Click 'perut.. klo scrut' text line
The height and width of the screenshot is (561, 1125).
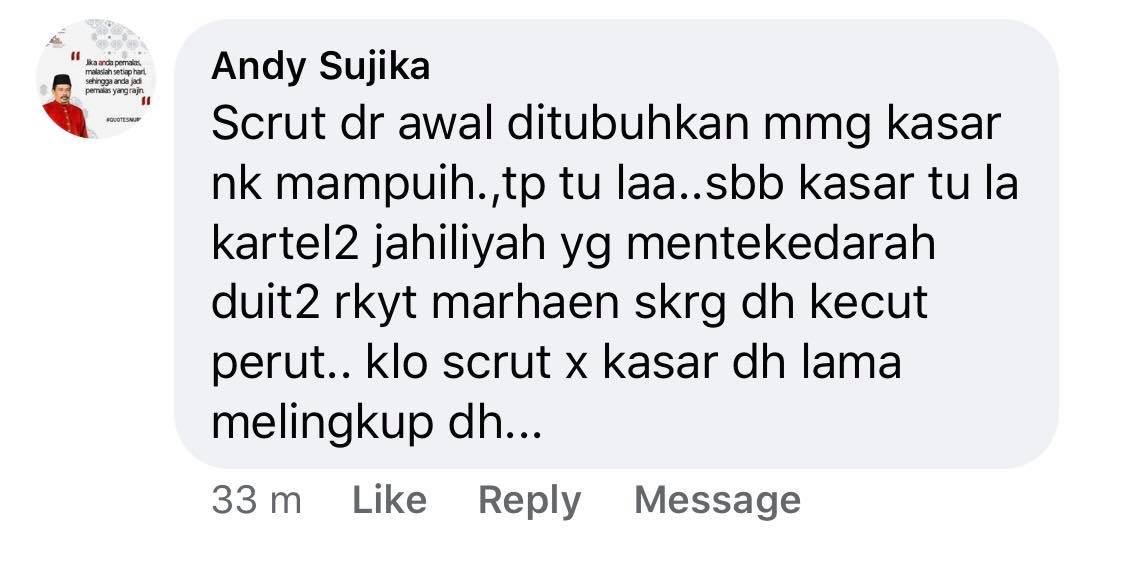click(x=380, y=364)
